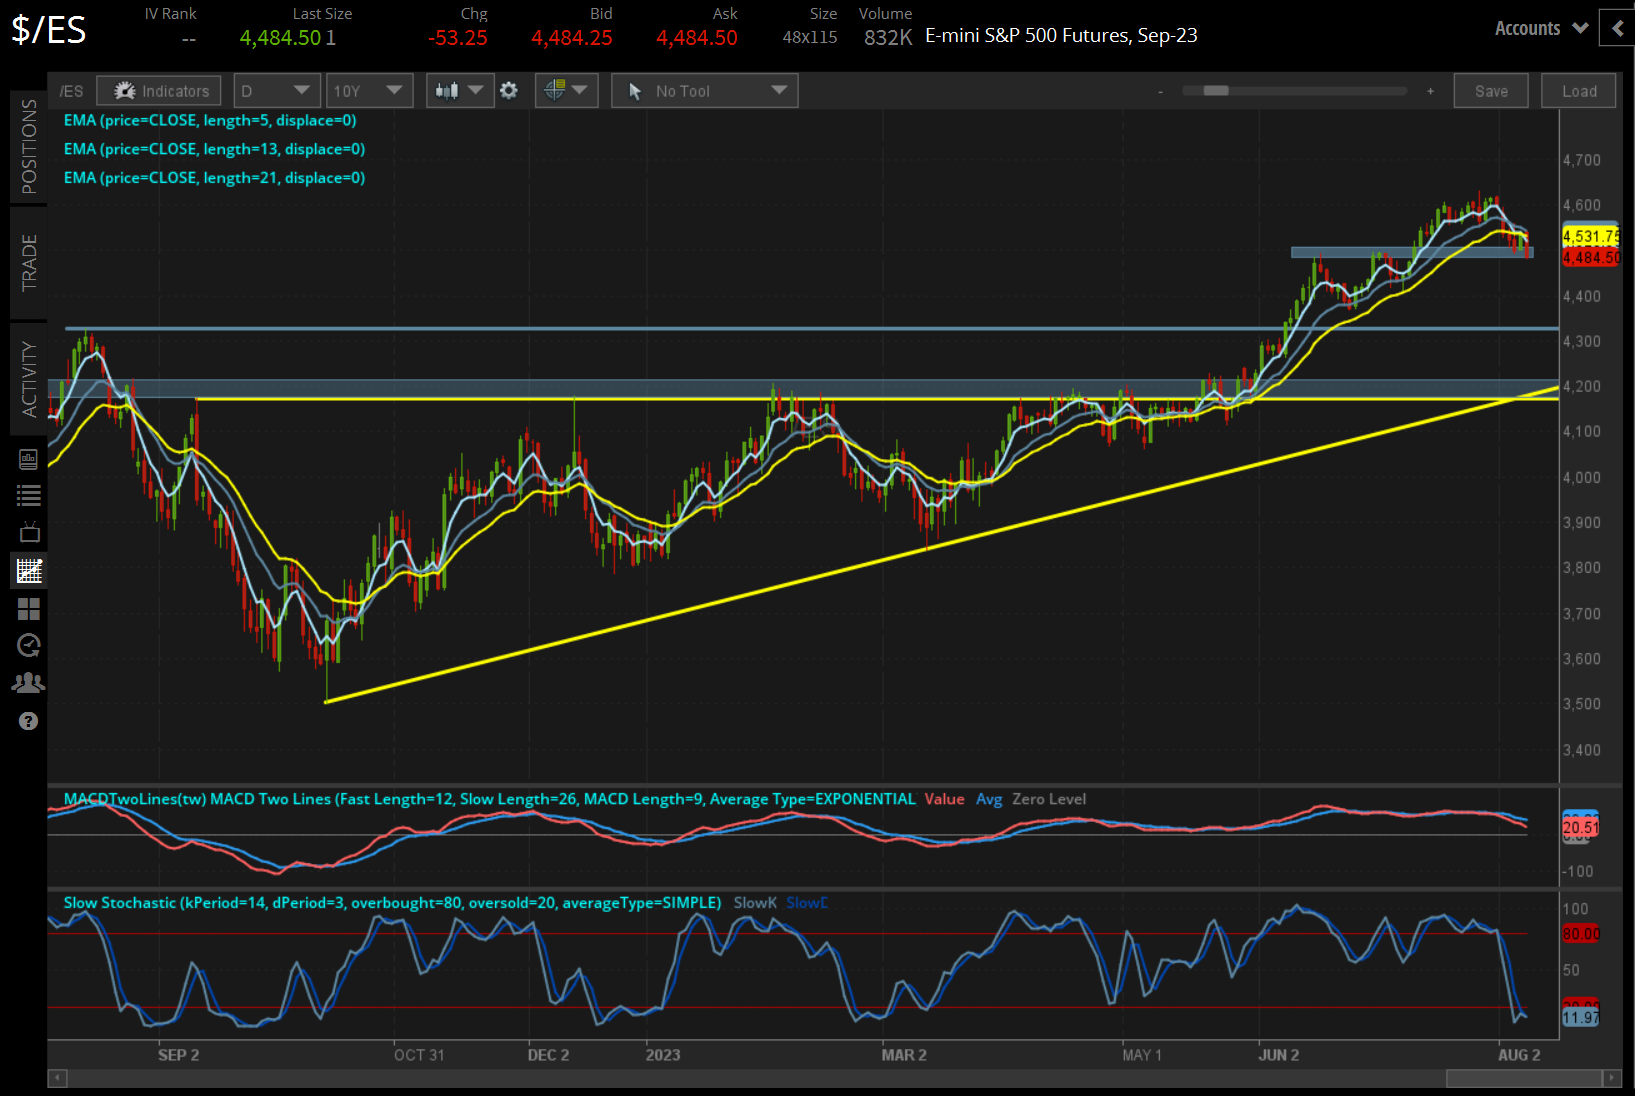Open the watchlist icon in the sidebar
Image resolution: width=1635 pixels, height=1096 pixels.
point(28,495)
